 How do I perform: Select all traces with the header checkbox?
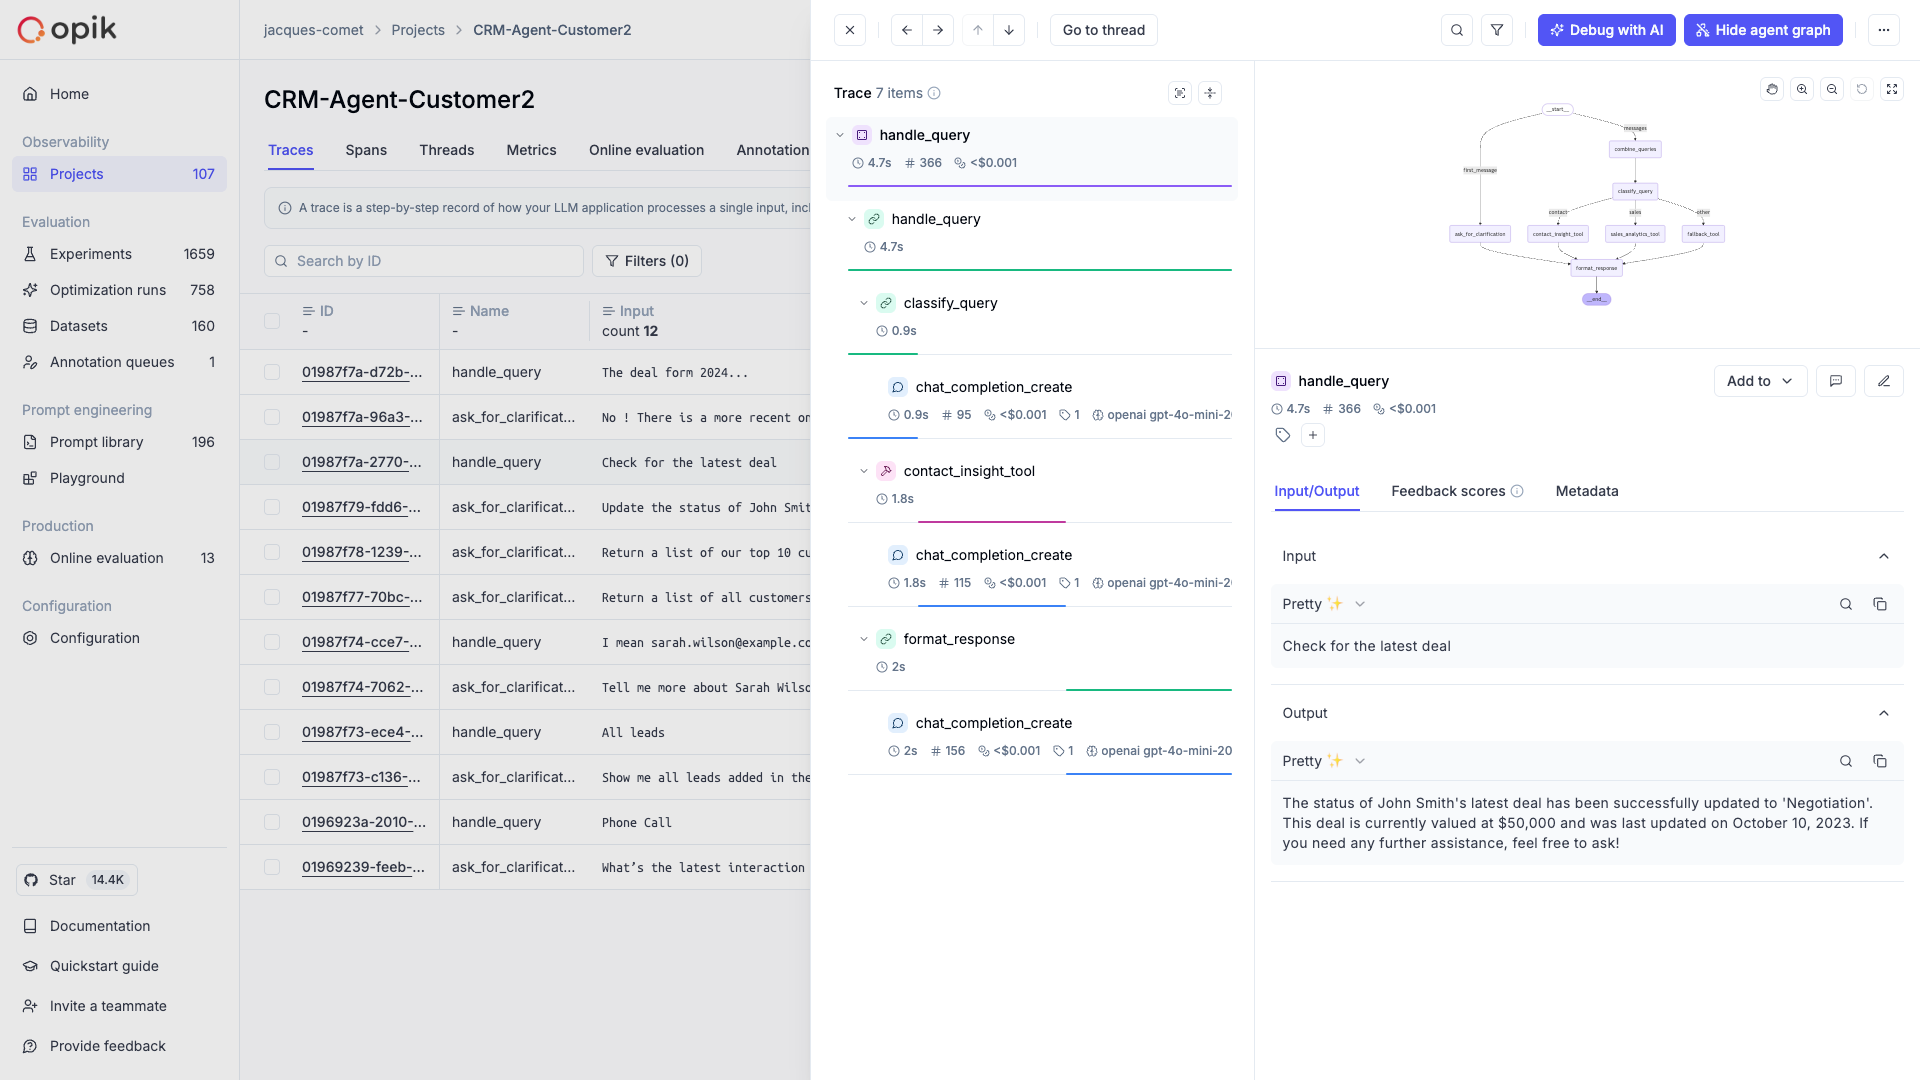(x=271, y=321)
